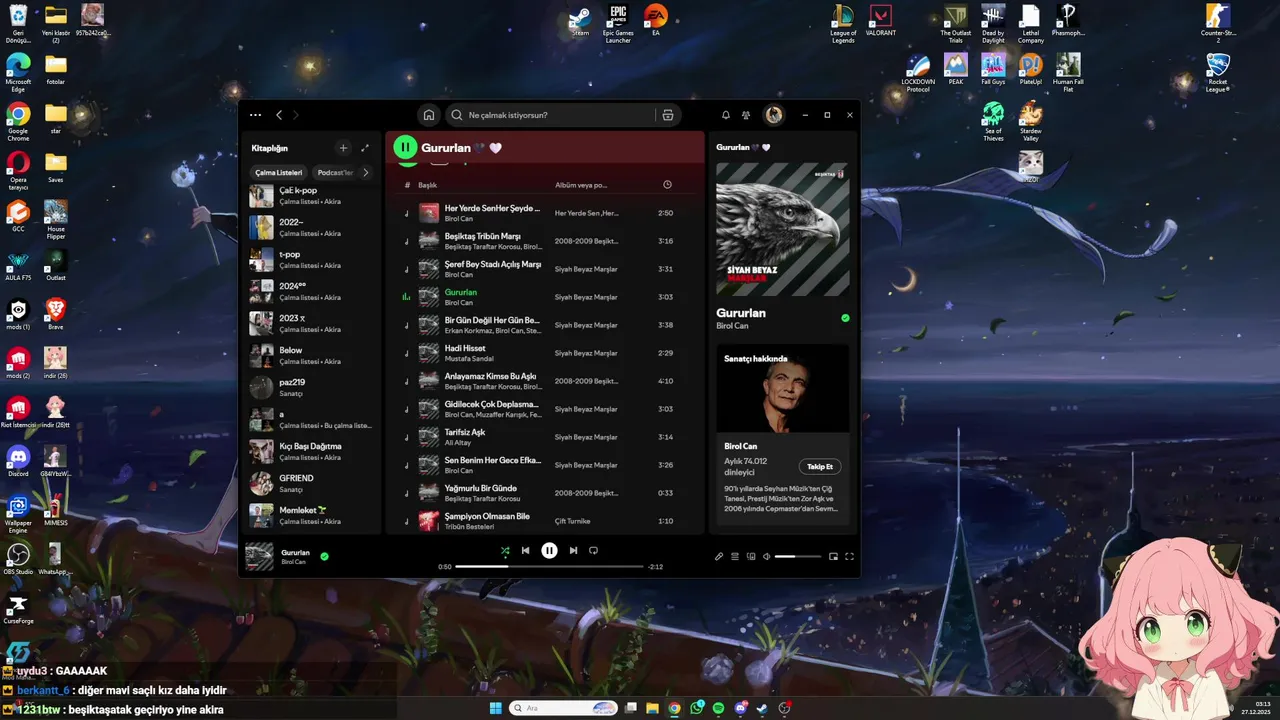Image resolution: width=1280 pixels, height=720 pixels.
Task: Create new playlist with plus icon
Action: coord(343,148)
